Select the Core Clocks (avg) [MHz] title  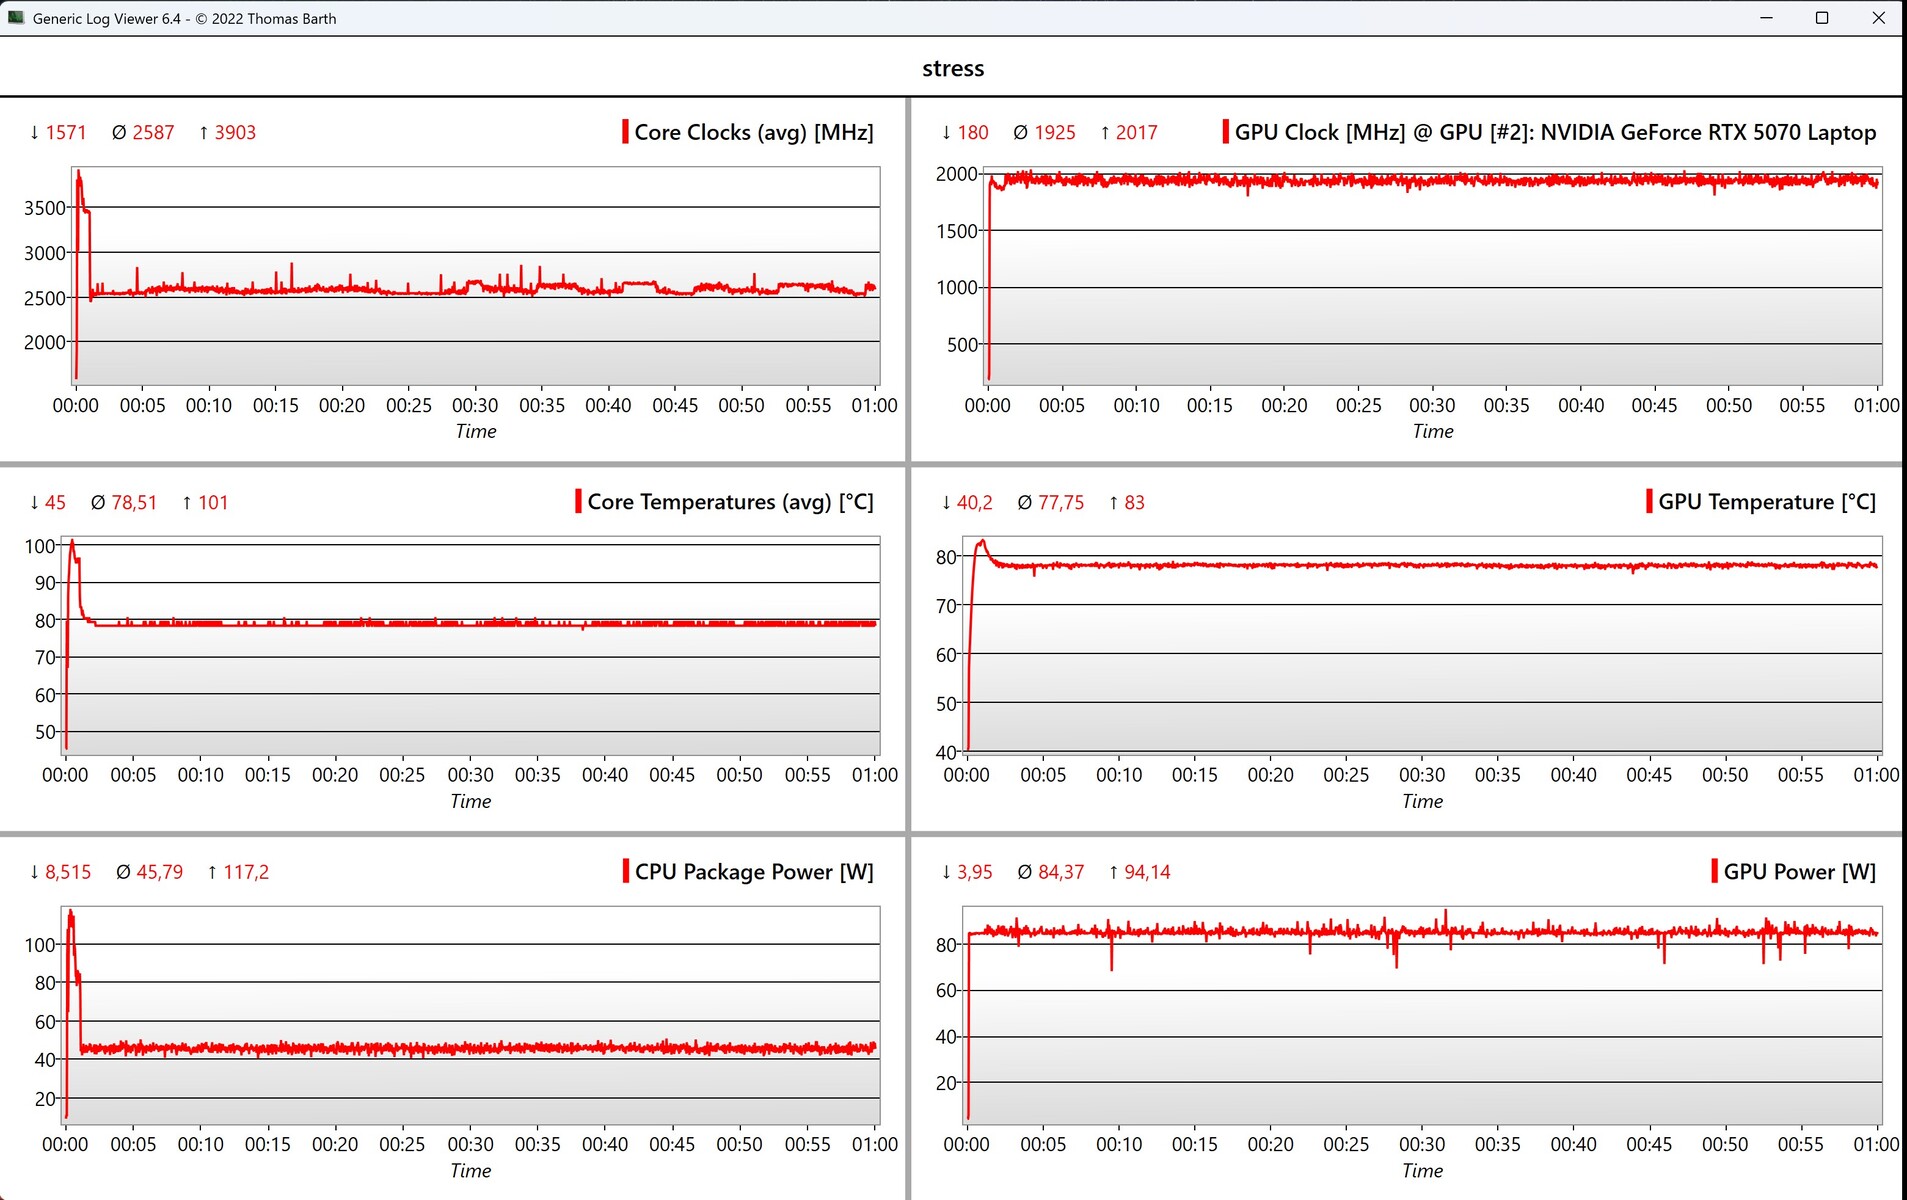(x=753, y=132)
